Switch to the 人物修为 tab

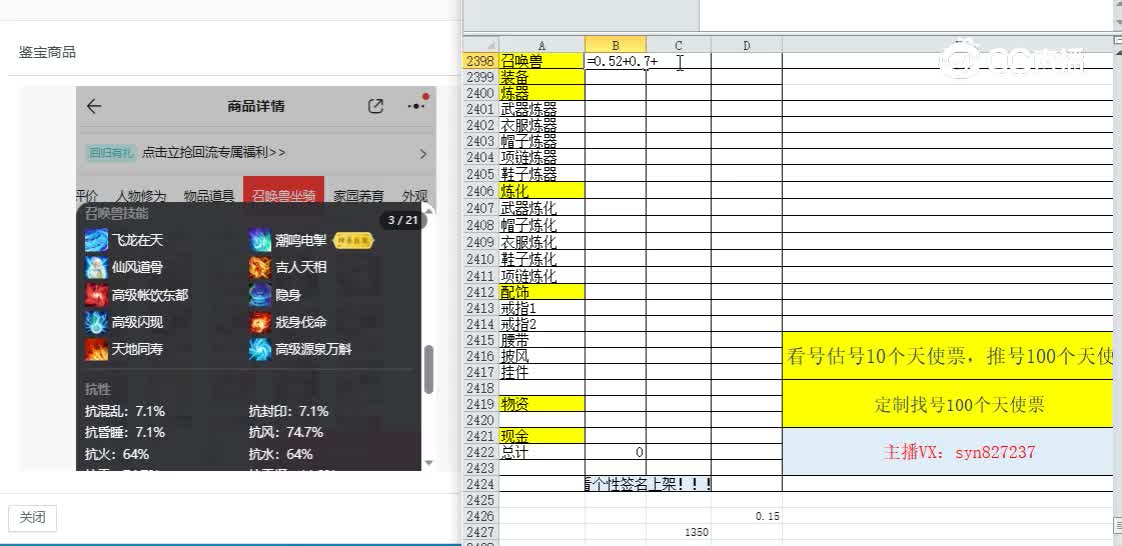coord(141,195)
